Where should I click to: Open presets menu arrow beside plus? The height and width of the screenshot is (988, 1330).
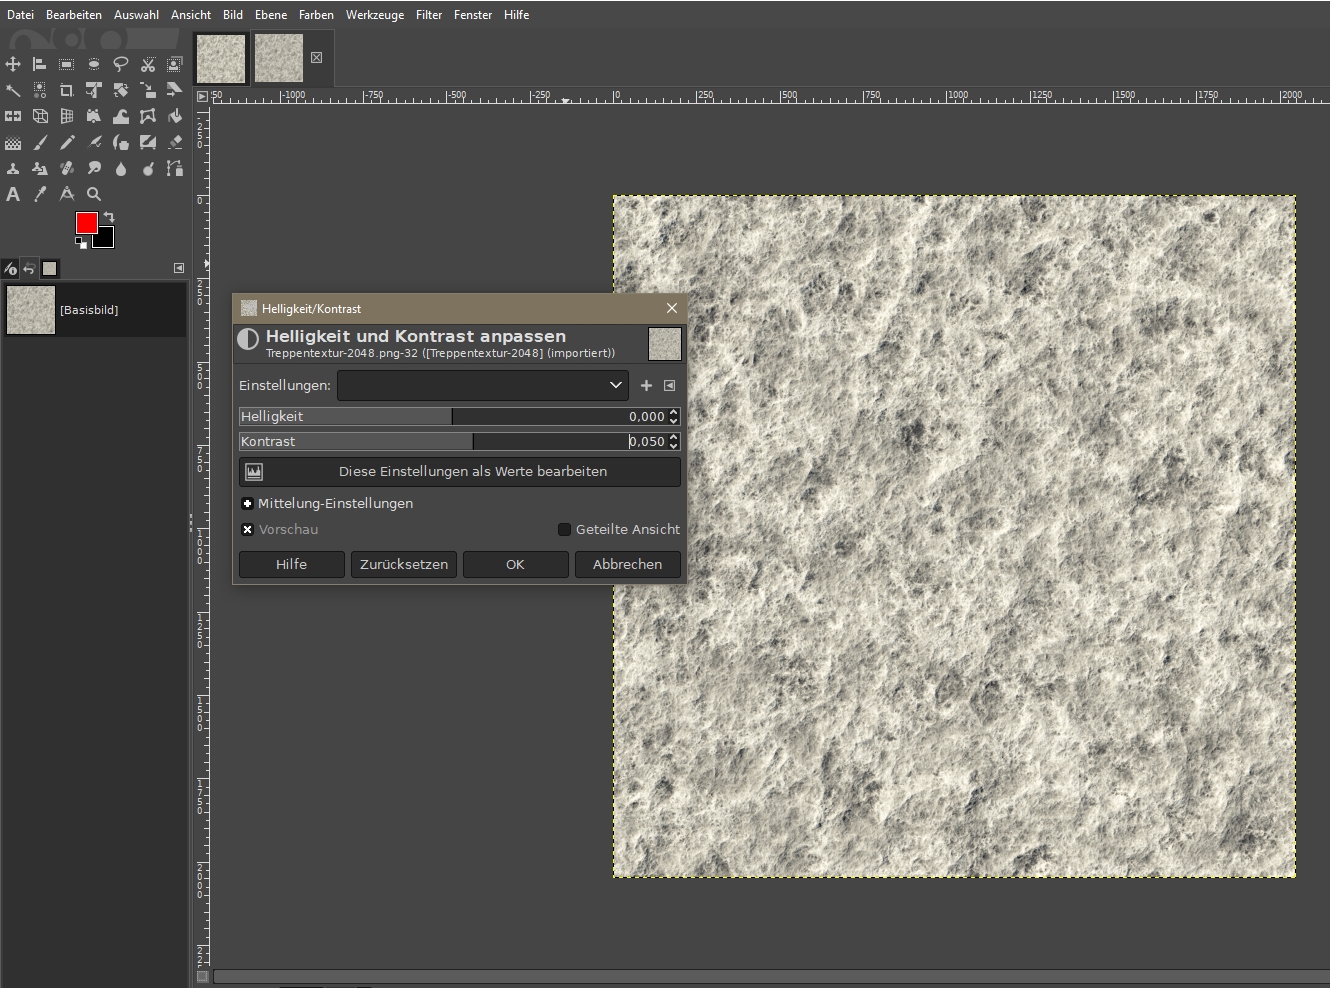pos(670,385)
